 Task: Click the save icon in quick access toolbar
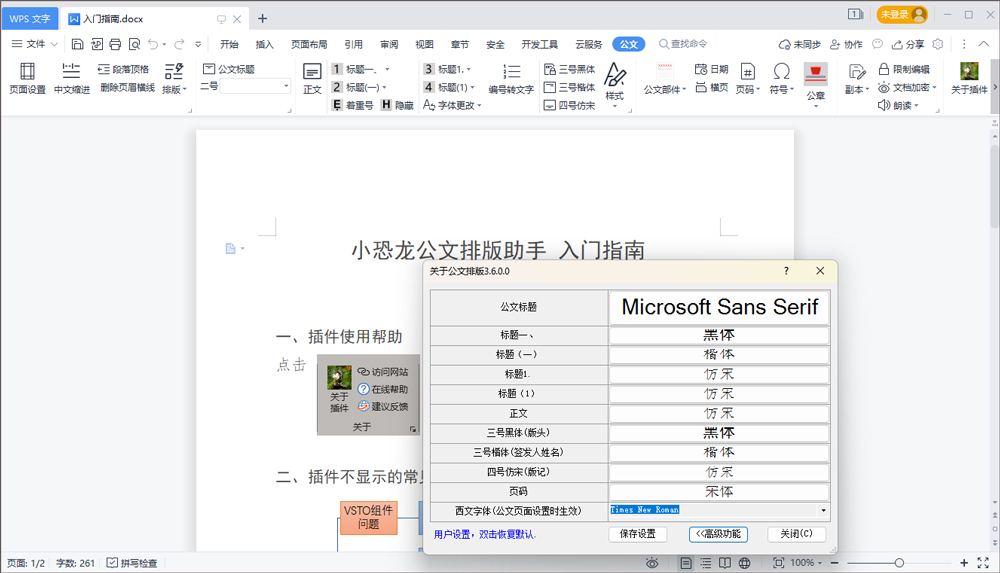(77, 44)
